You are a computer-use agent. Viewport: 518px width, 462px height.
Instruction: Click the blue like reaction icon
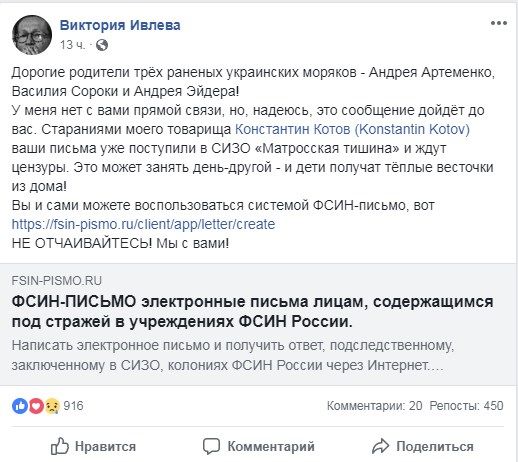tap(20, 406)
